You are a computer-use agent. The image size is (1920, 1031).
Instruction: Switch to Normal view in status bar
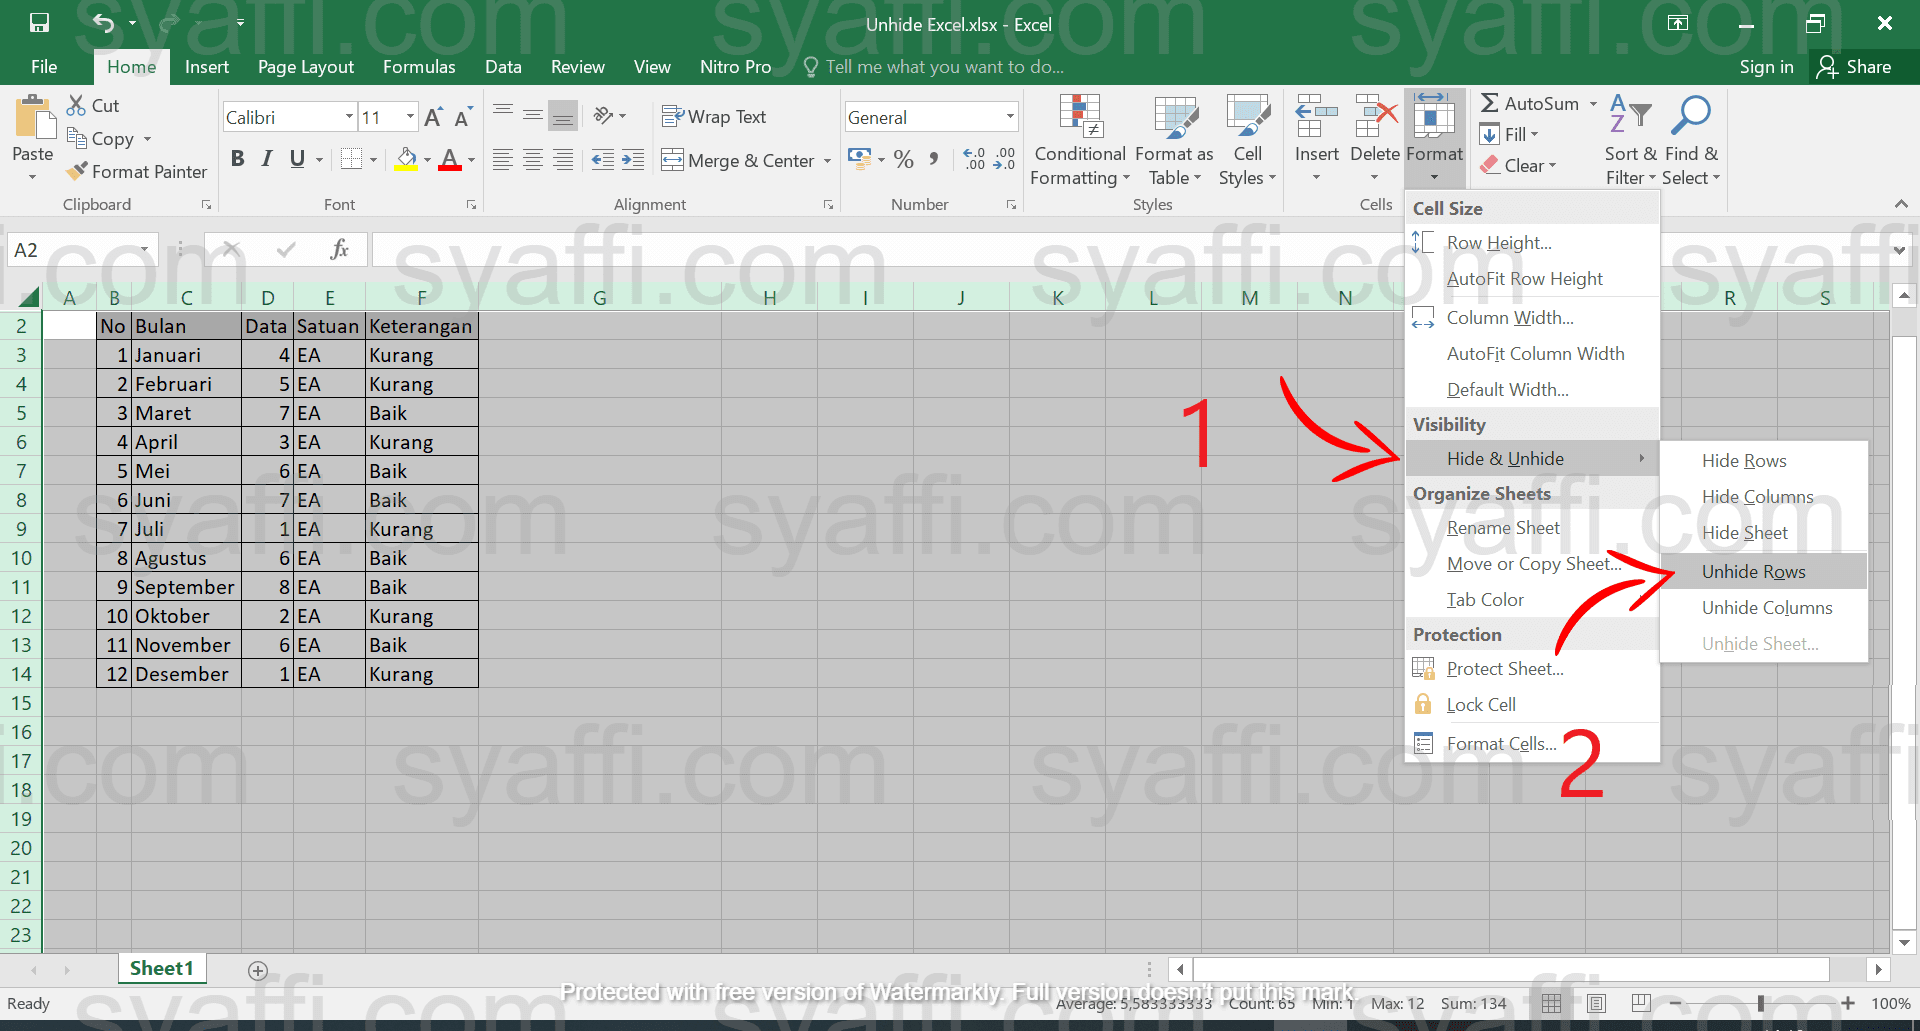click(1551, 1003)
